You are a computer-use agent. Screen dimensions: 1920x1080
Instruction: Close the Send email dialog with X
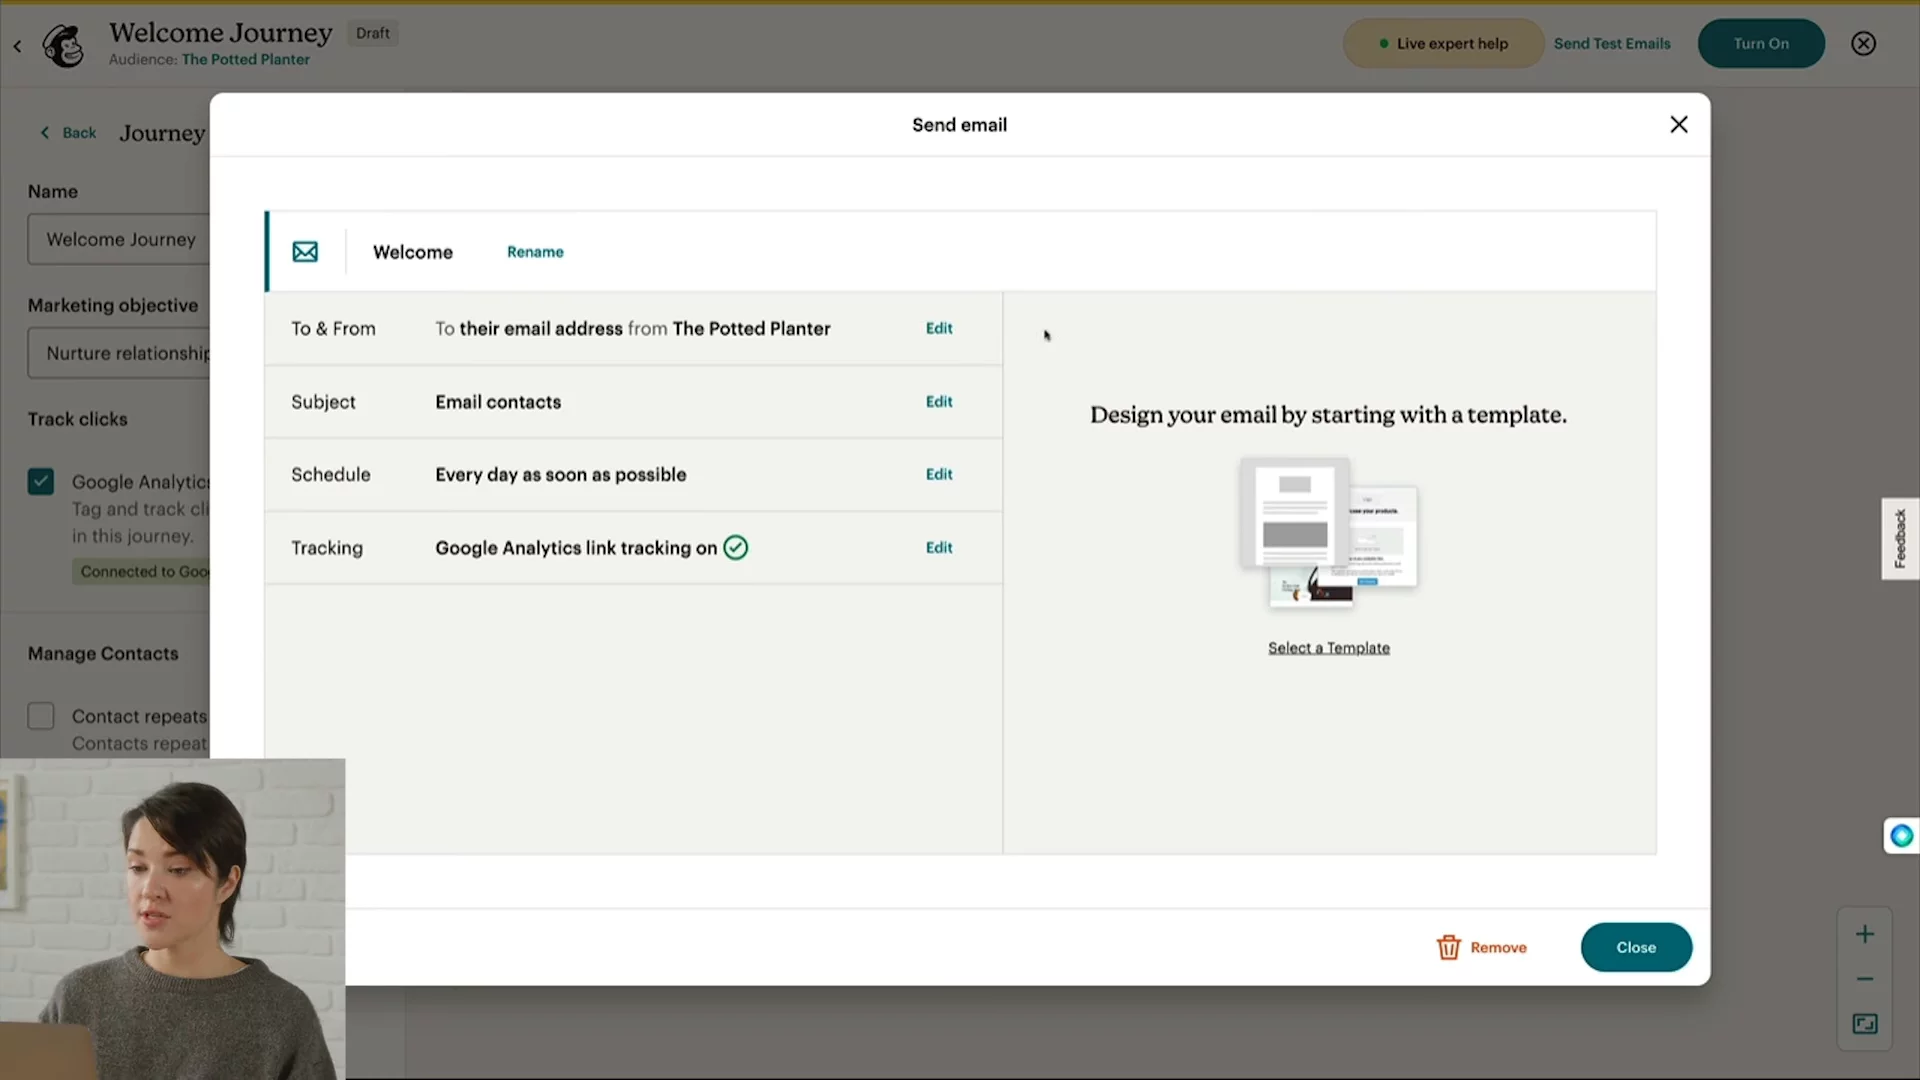pyautogui.click(x=1678, y=124)
